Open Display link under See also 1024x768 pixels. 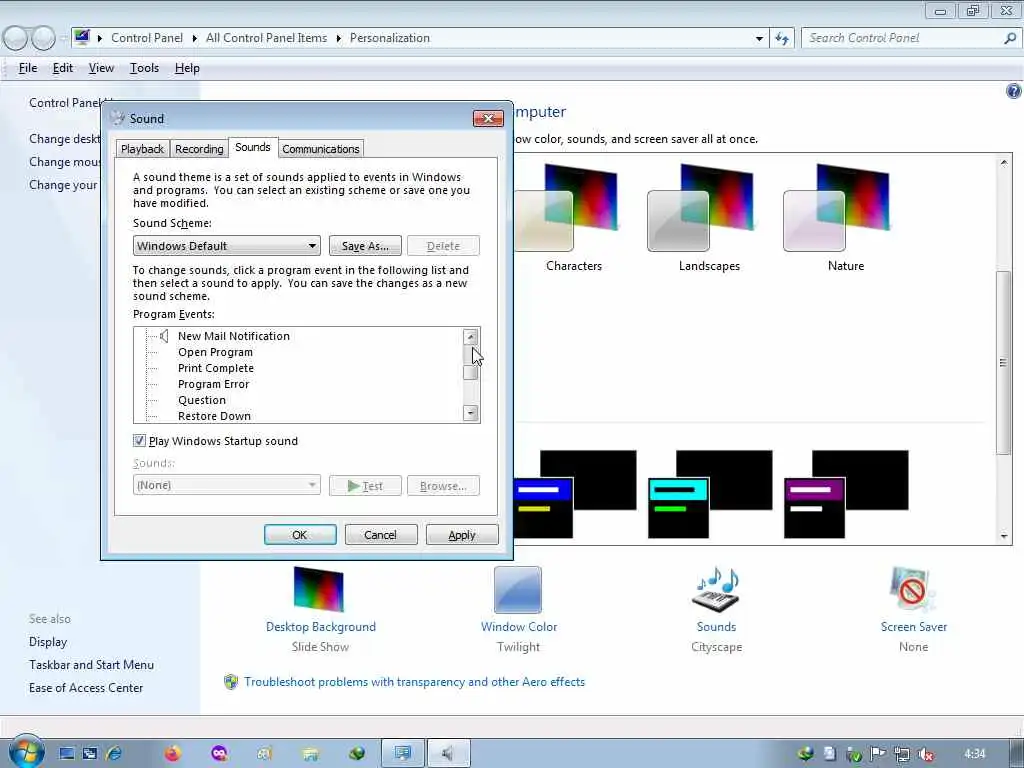click(48, 642)
